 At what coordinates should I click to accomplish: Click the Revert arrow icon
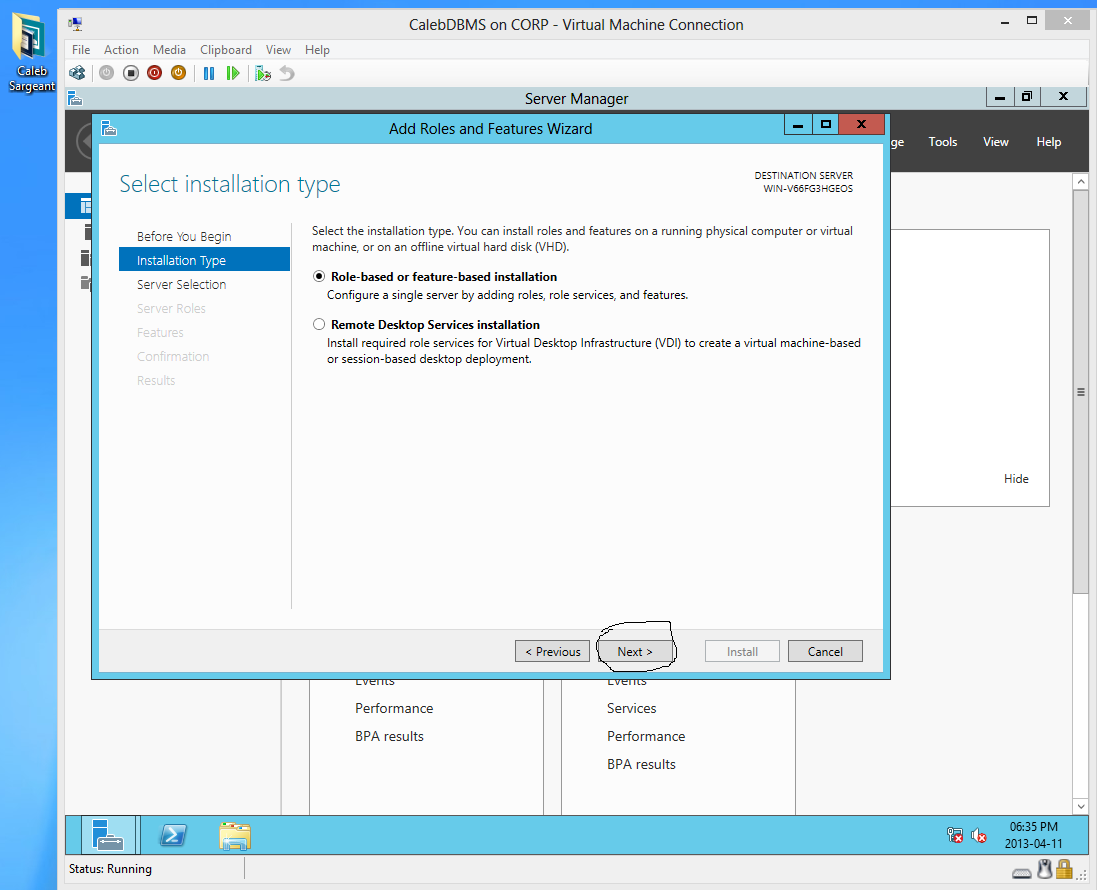point(287,73)
